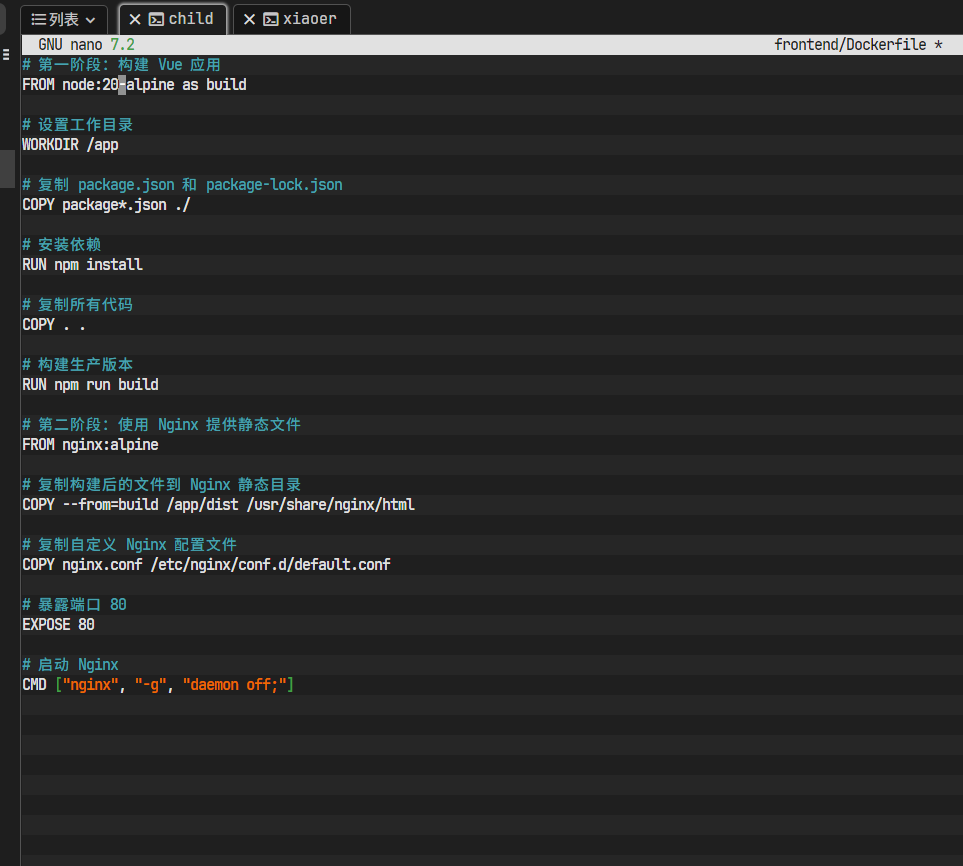Click comment '# 暴露端口 80'
The image size is (963, 866).
point(74,605)
